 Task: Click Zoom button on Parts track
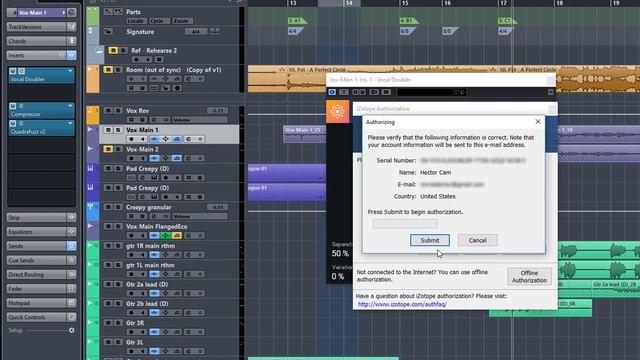(181, 21)
